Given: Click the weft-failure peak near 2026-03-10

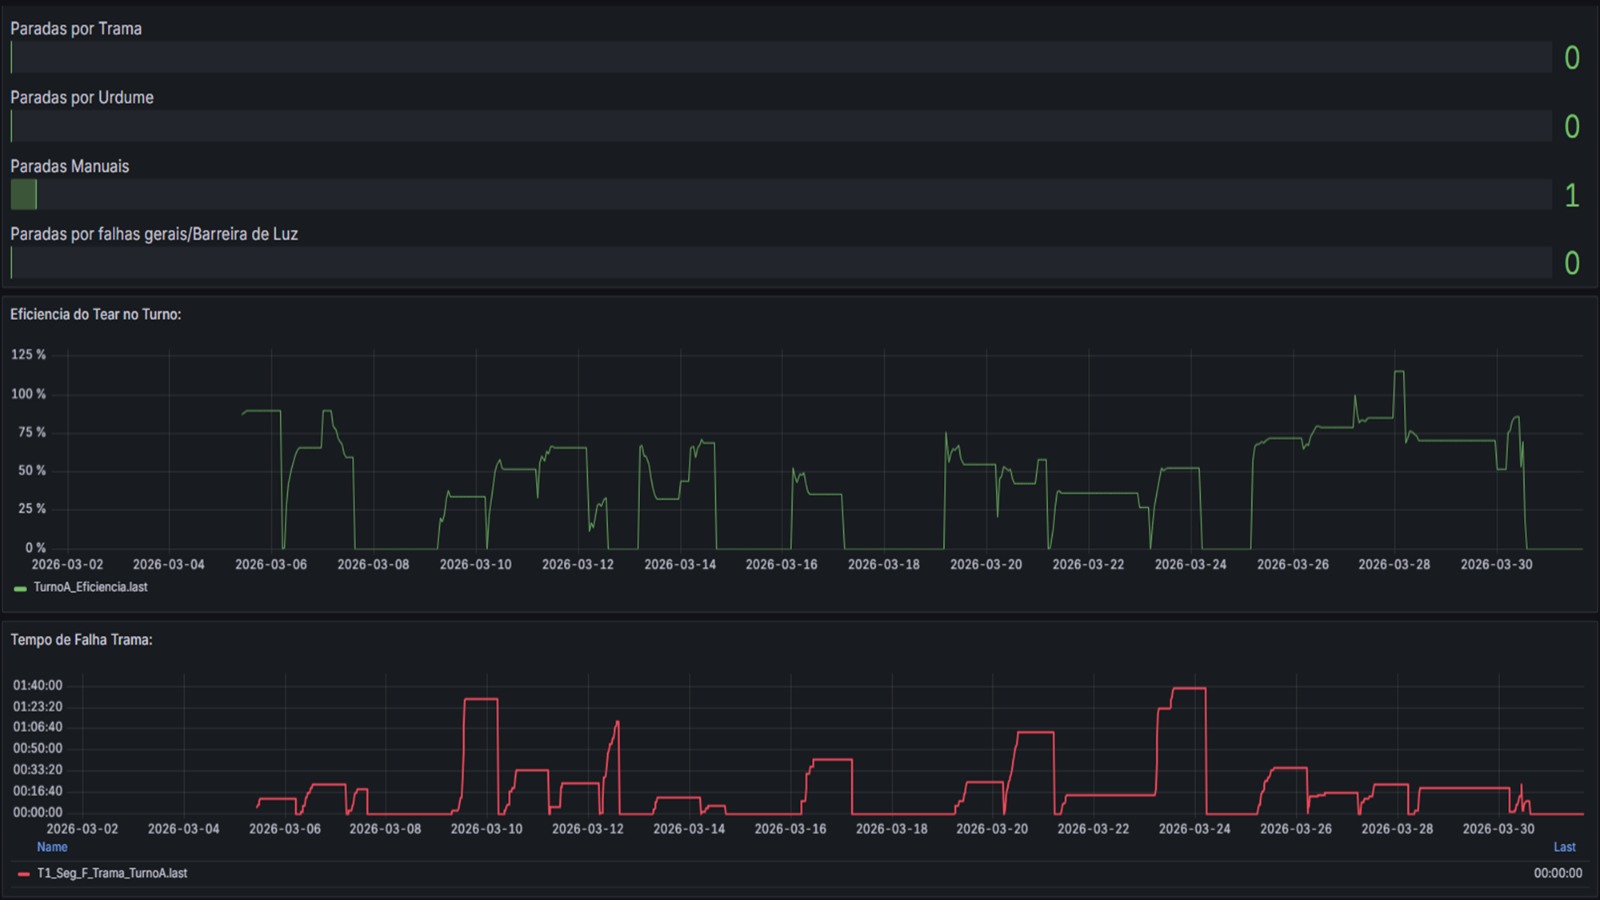Looking at the screenshot, I should pyautogui.click(x=481, y=699).
